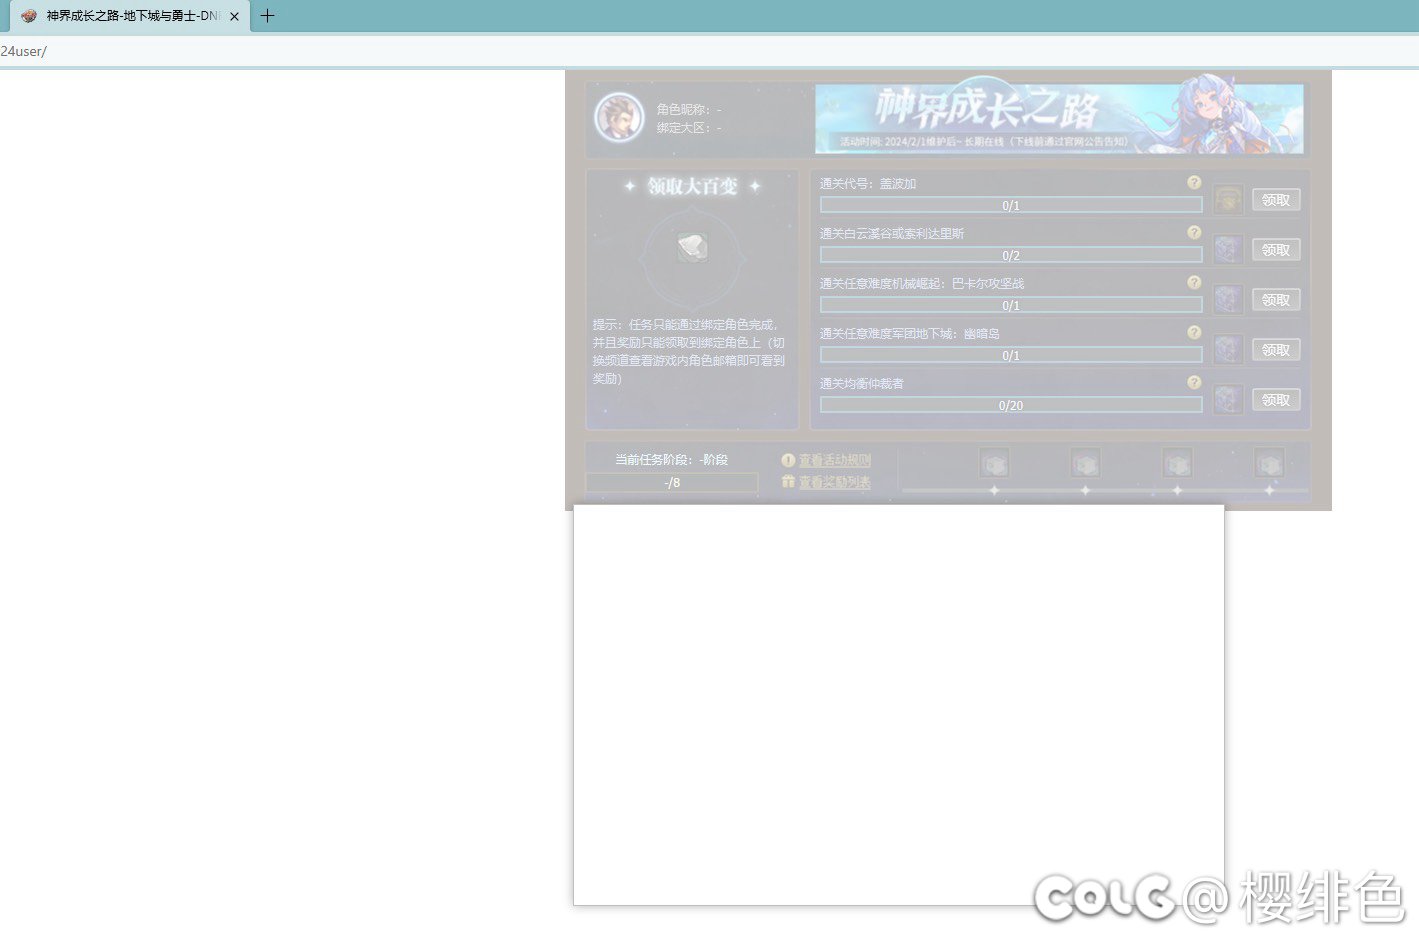The image size is (1419, 951).
Task: Click the -/8 task stage field
Action: [672, 482]
